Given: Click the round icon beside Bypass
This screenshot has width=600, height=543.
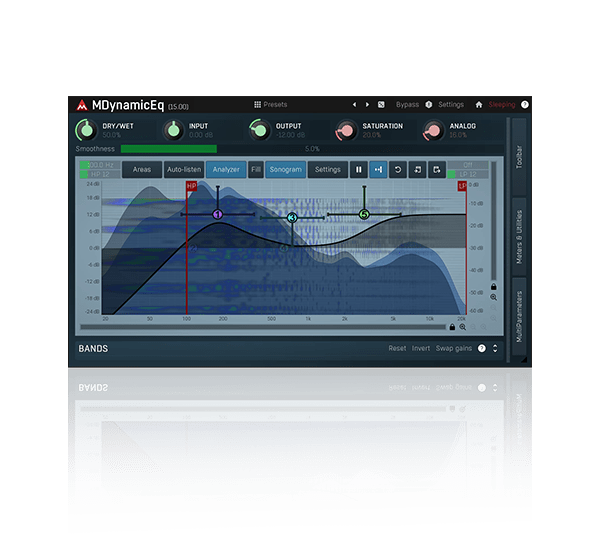Looking at the screenshot, I should coord(429,104).
